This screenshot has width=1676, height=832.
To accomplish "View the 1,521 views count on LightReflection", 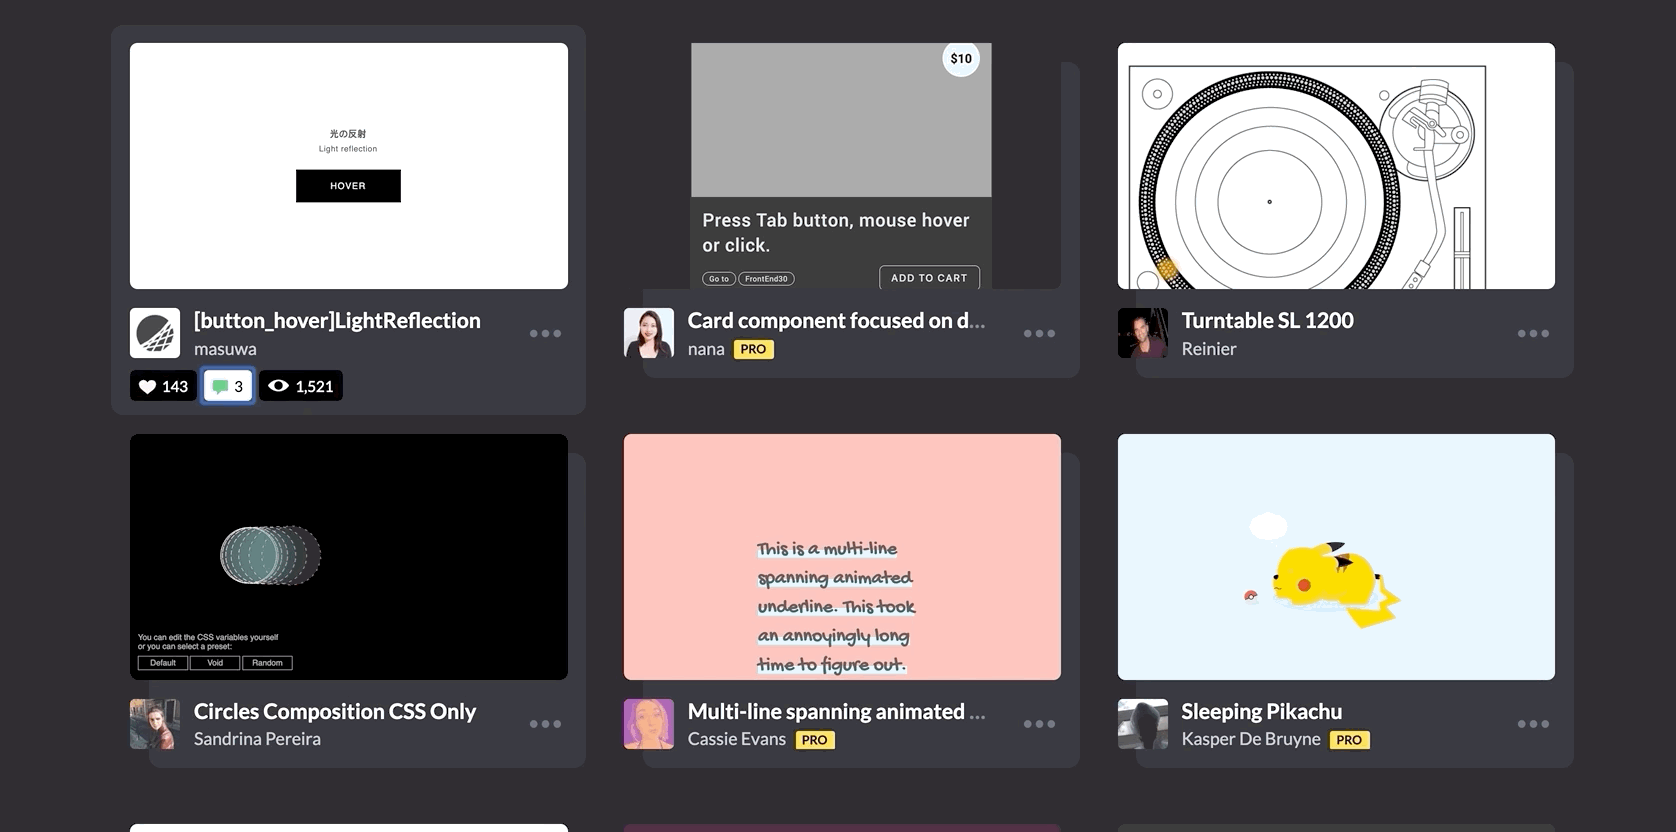I will tap(301, 386).
